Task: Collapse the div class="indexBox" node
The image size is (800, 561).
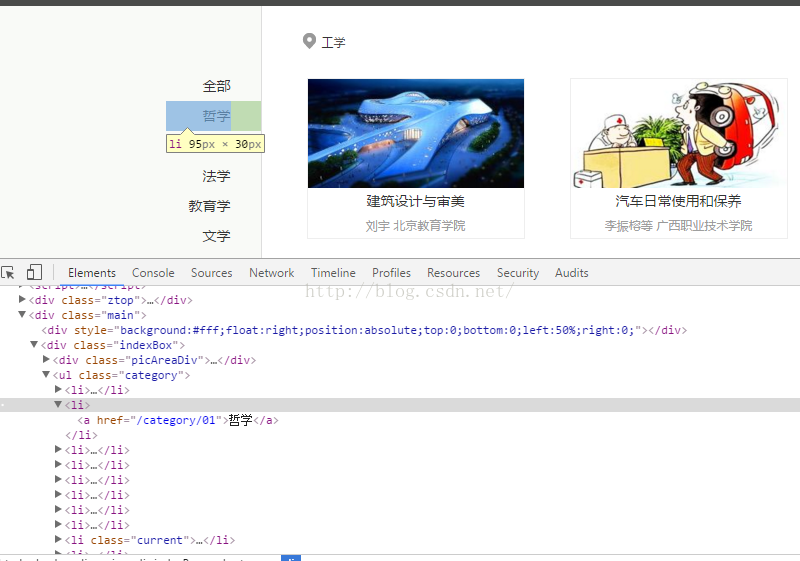Action: click(34, 345)
